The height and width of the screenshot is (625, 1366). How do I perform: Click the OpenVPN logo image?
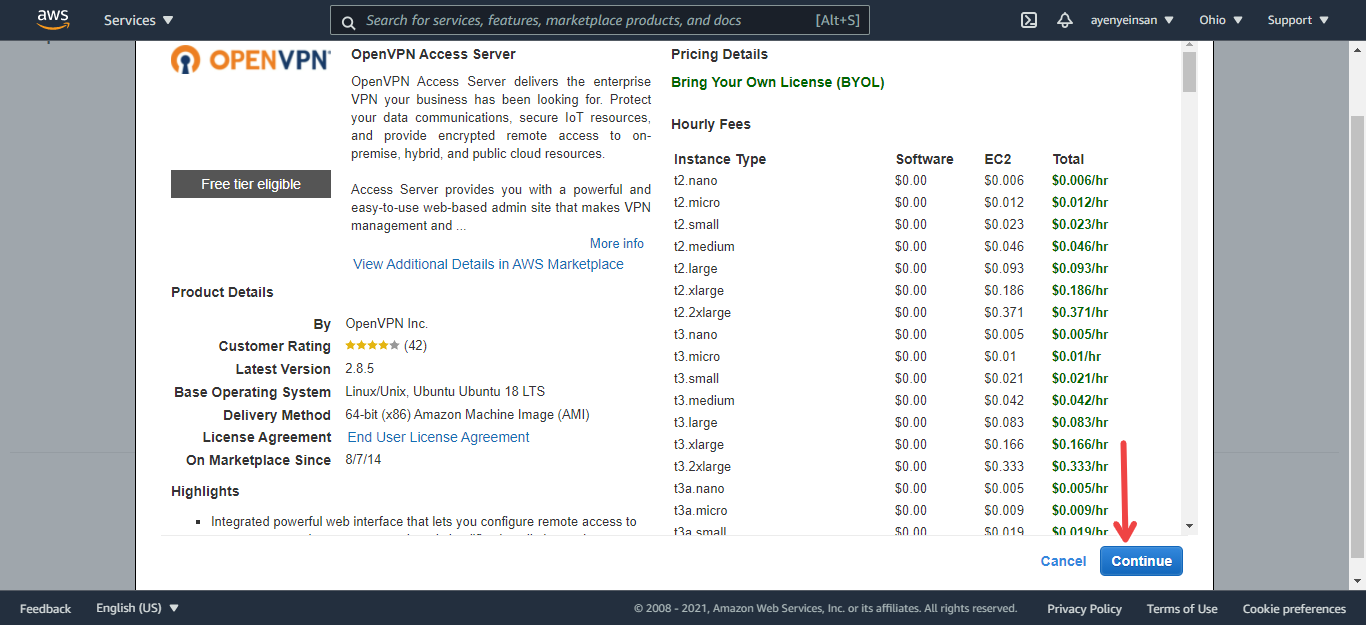pos(250,60)
